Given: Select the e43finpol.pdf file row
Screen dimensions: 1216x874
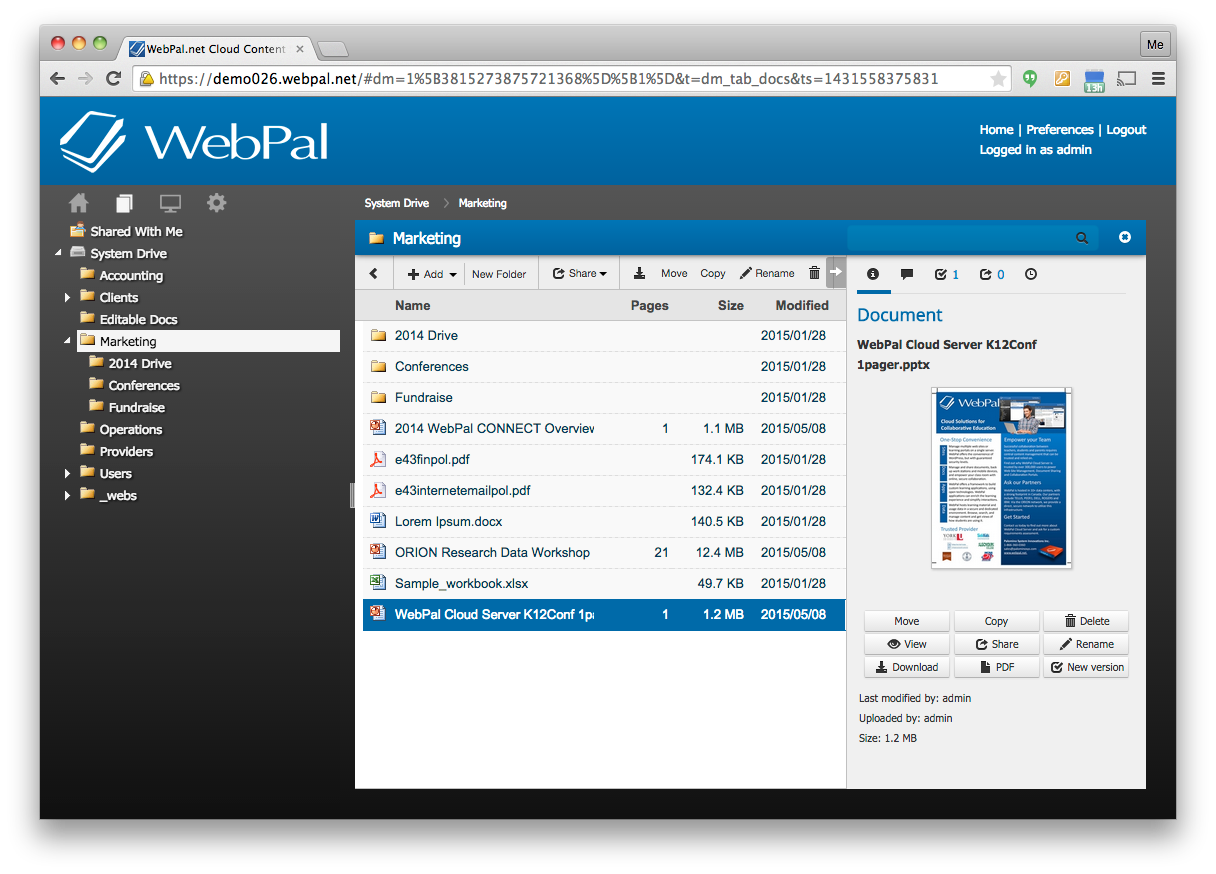Looking at the screenshot, I should click(604, 459).
